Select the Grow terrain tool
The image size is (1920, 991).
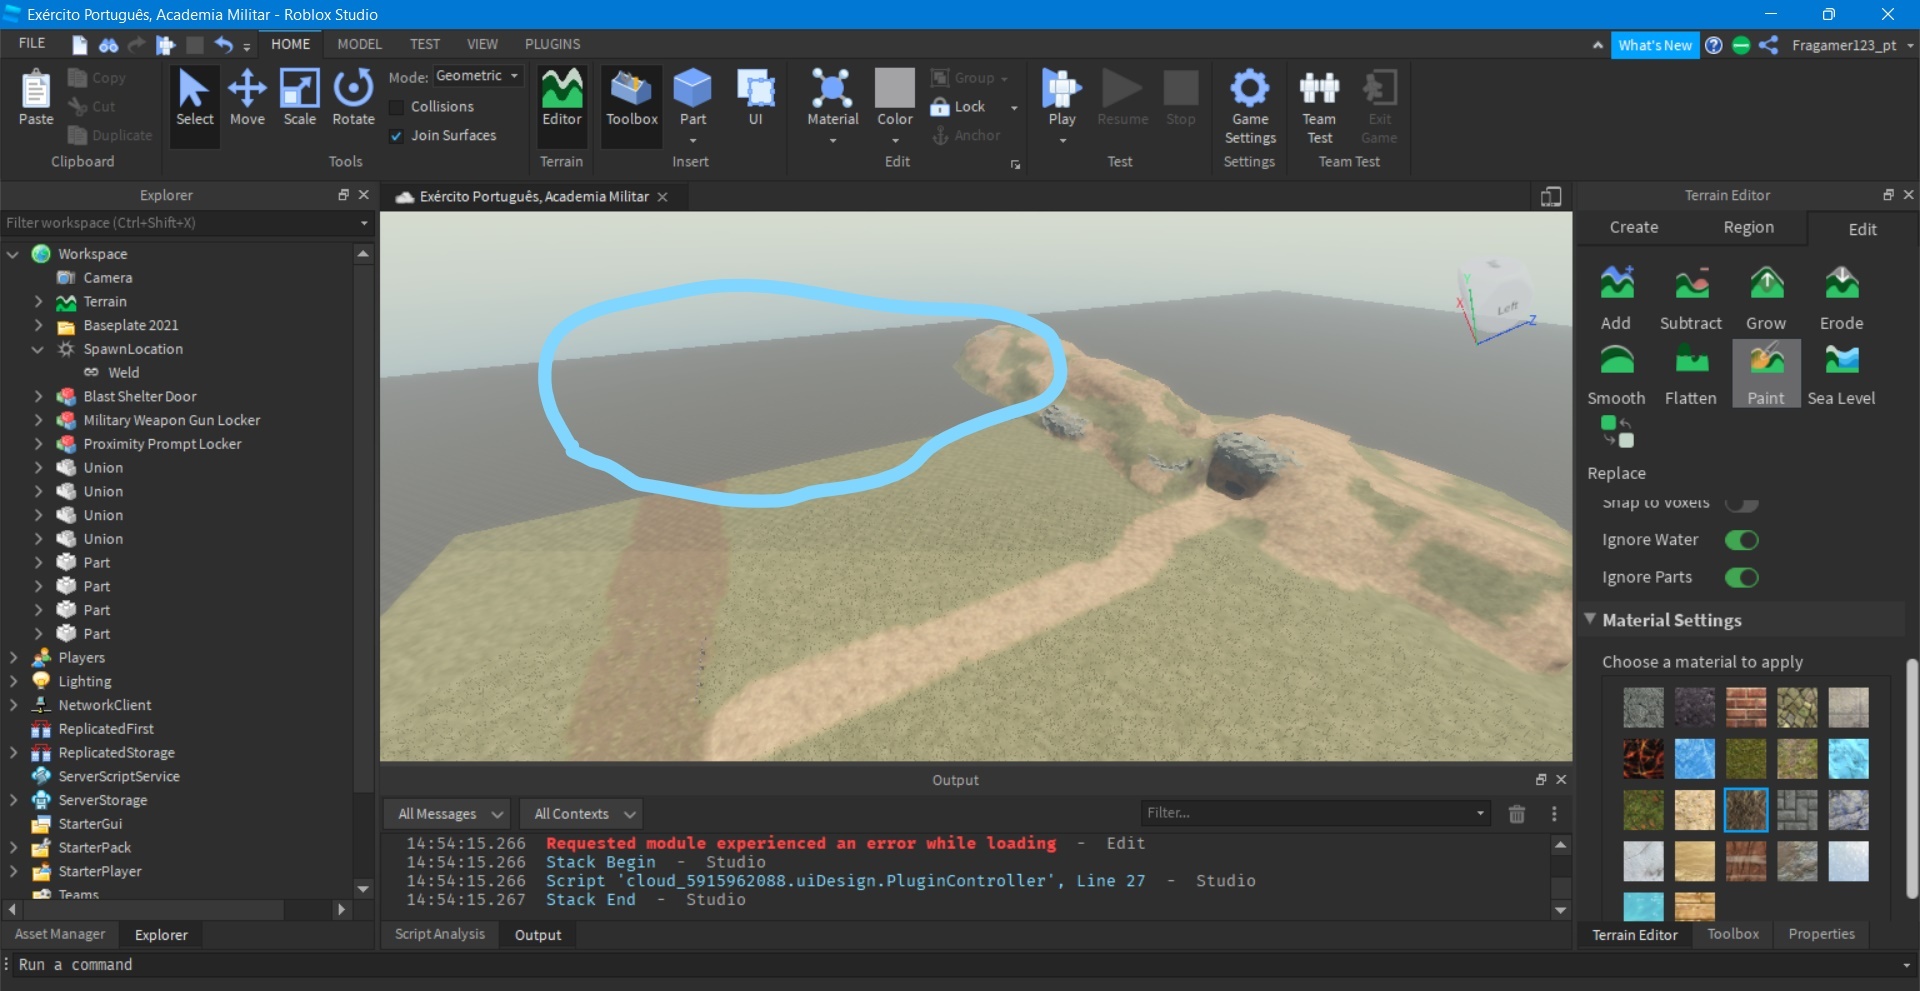point(1766,298)
